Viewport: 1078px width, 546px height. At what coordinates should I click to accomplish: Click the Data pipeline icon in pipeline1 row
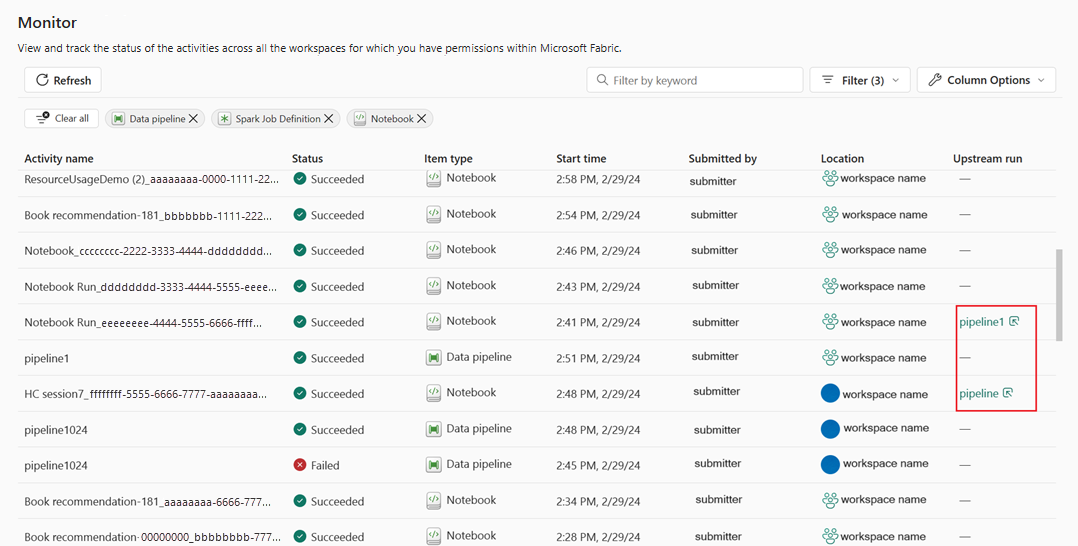[433, 357]
